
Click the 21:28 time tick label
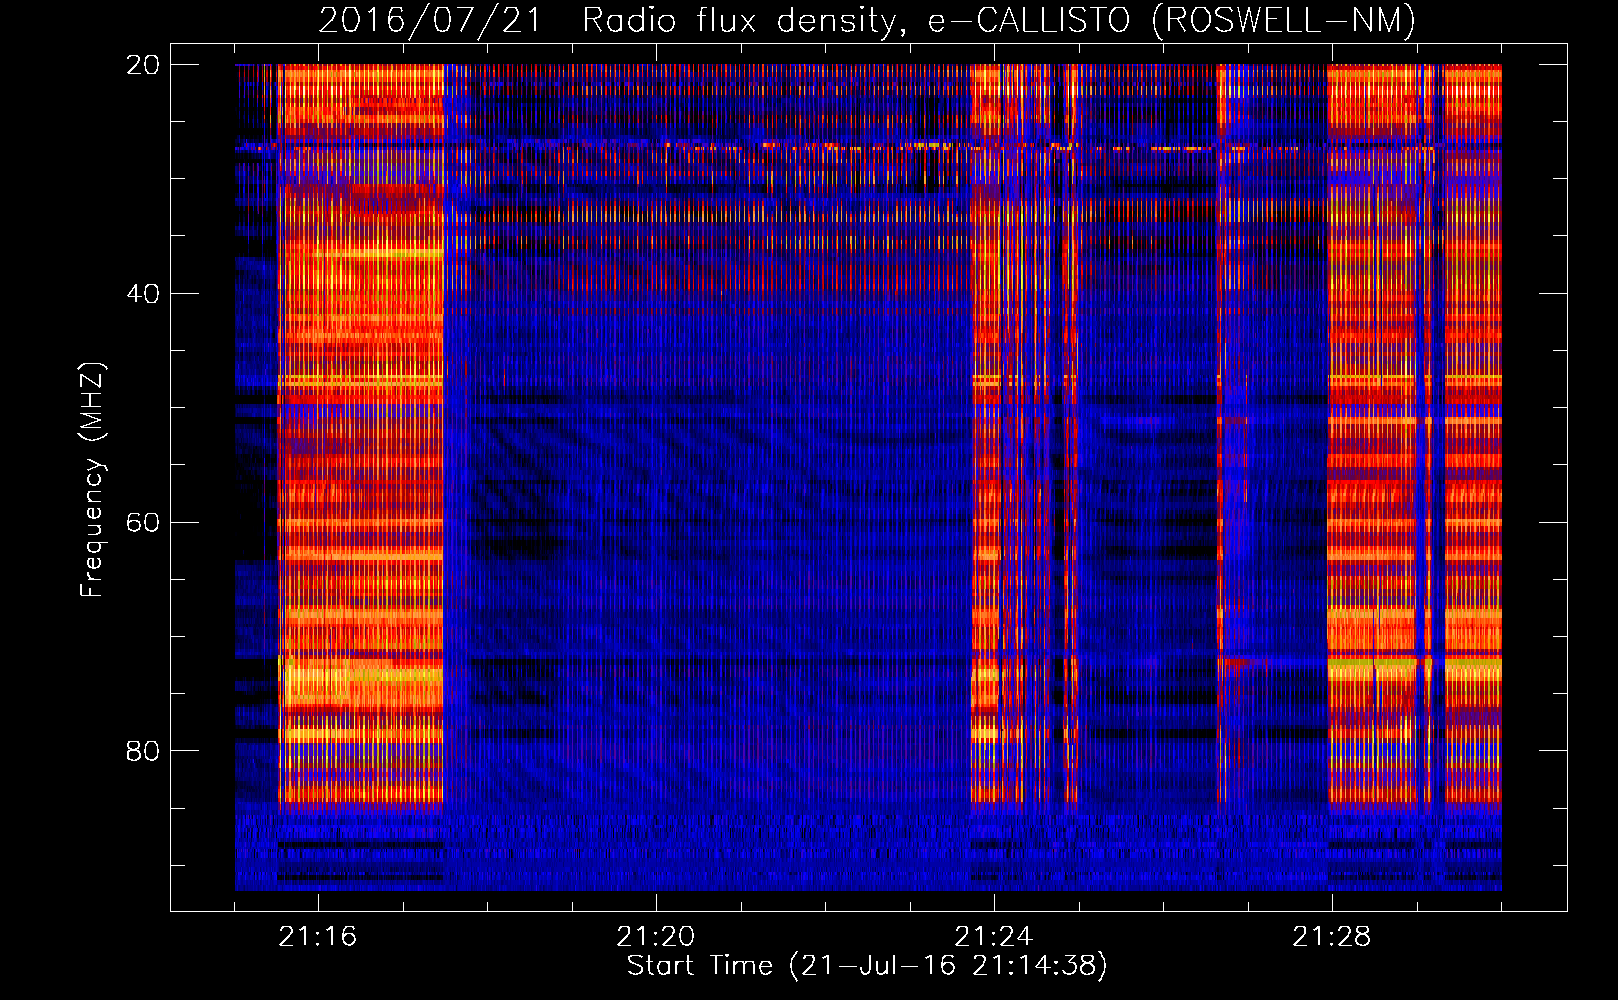[1332, 937]
